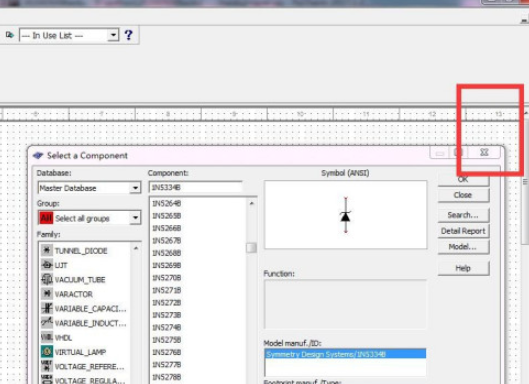This screenshot has height=384, width=529.
Task: Click the Search... button
Action: (463, 215)
